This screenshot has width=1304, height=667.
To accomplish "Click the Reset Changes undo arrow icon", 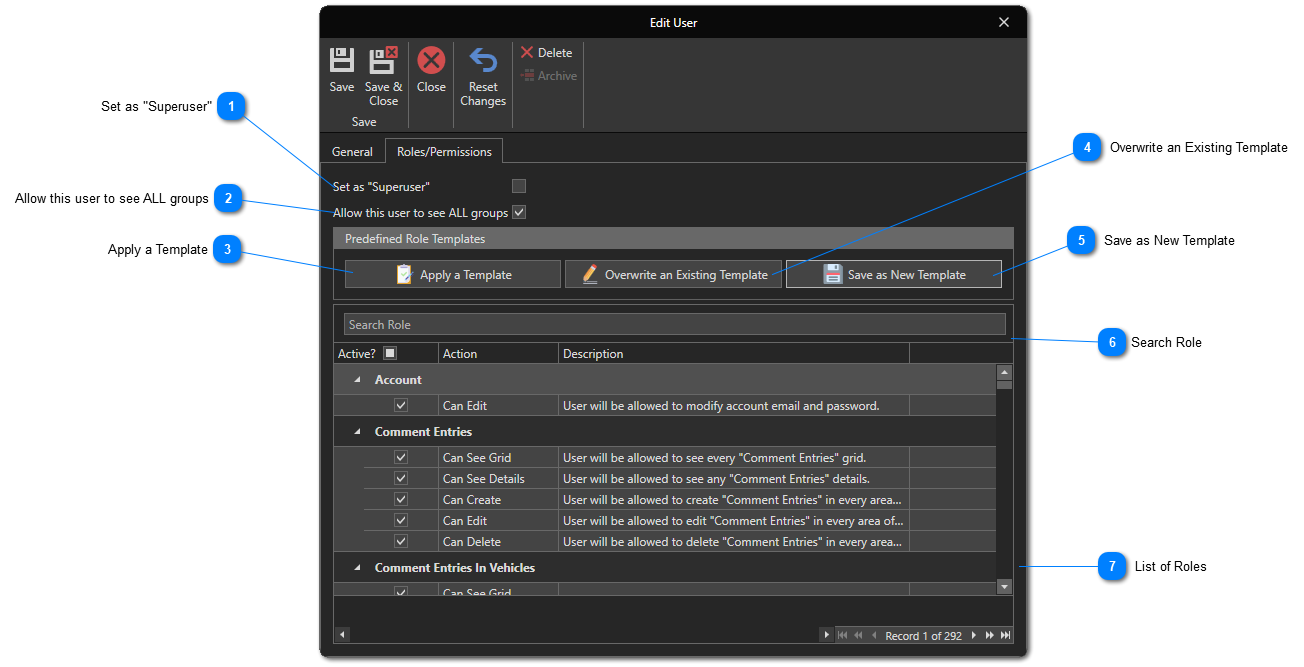I will (x=483, y=61).
